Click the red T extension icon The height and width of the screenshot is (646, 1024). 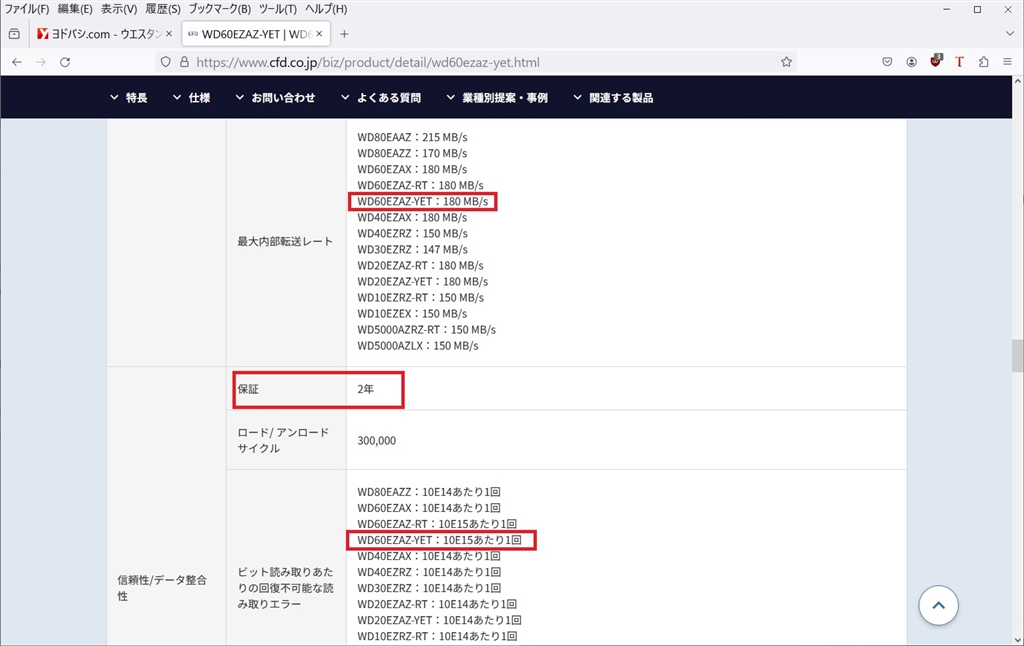click(959, 62)
